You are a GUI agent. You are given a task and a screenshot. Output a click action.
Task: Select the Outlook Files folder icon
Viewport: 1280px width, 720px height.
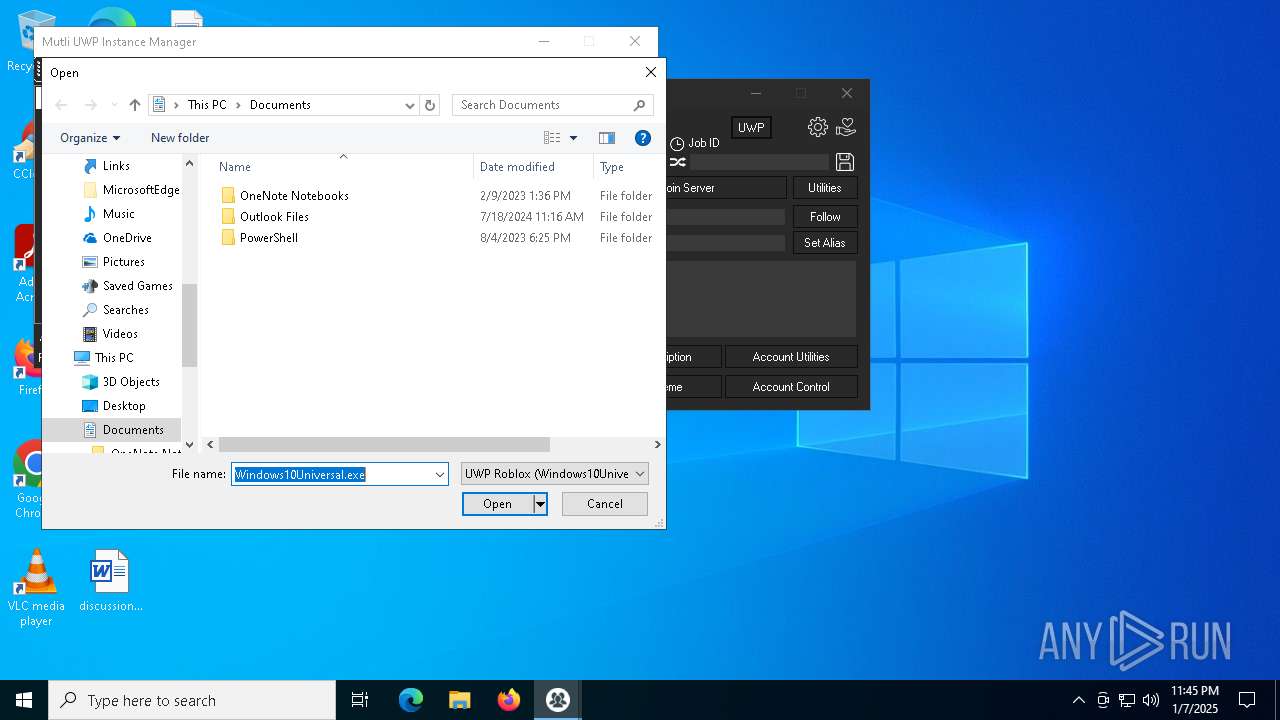(228, 217)
